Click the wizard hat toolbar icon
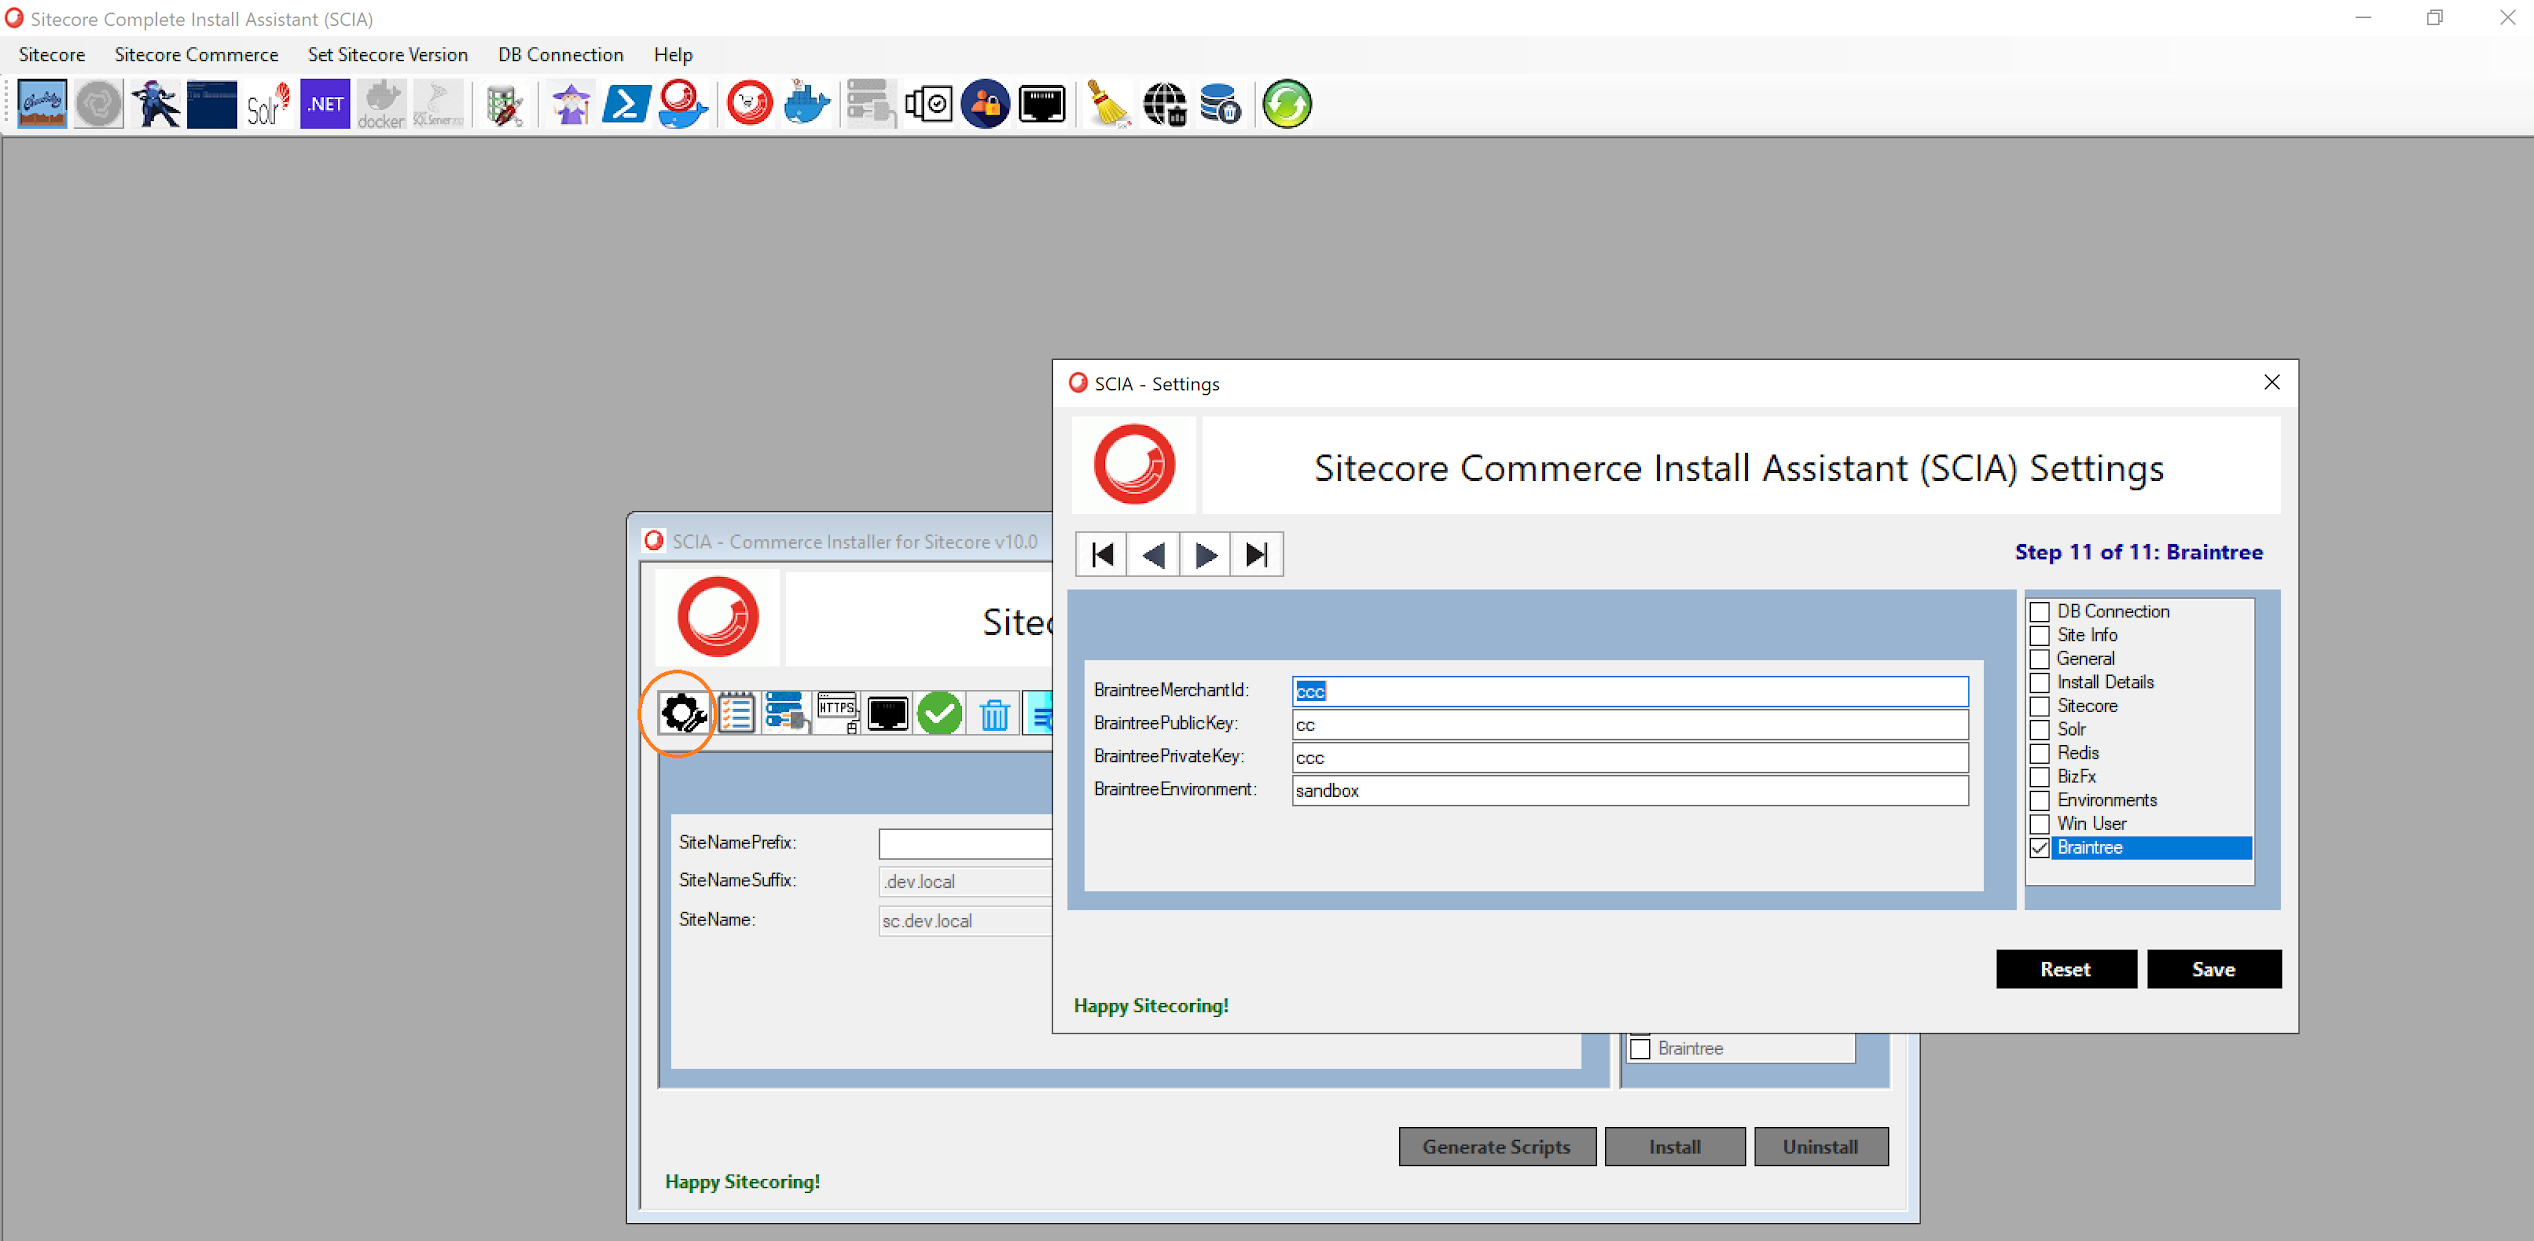Viewport: 2534px width, 1241px height. pos(570,104)
